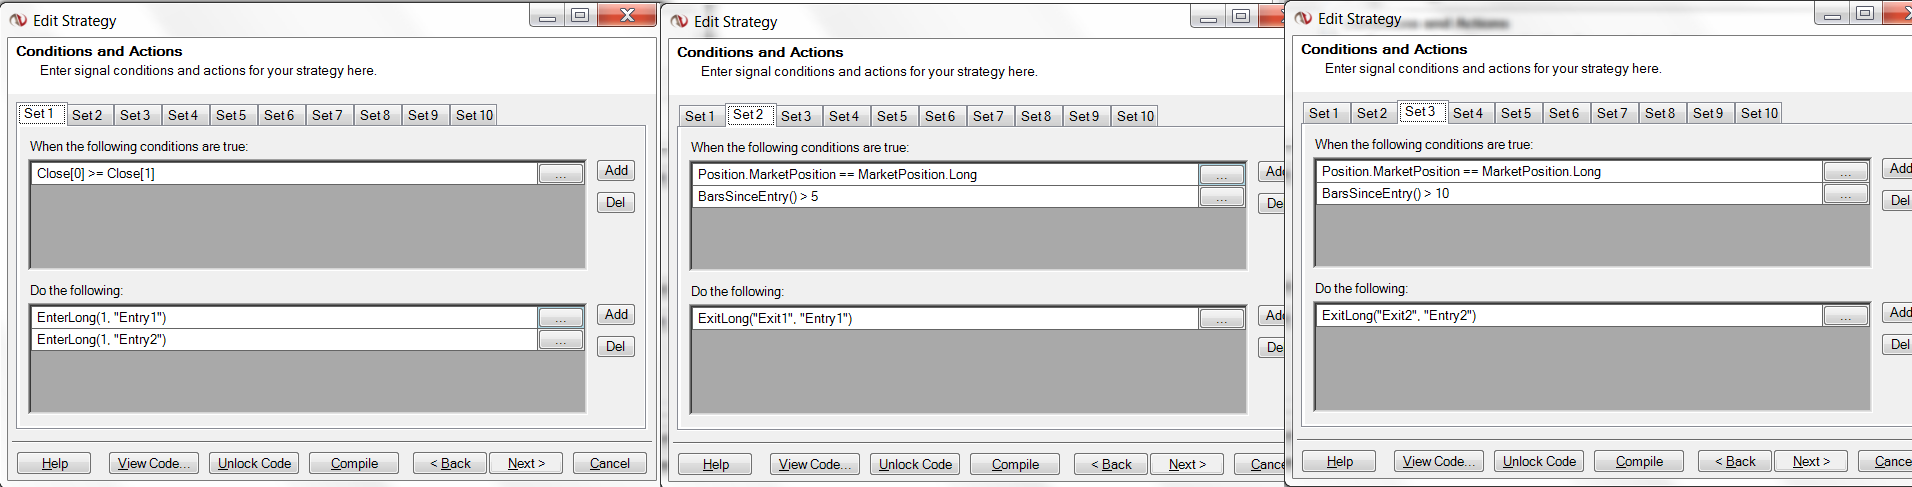Switch to the Set 5 tab in the leftmost window
1912x487 pixels.
[x=231, y=115]
